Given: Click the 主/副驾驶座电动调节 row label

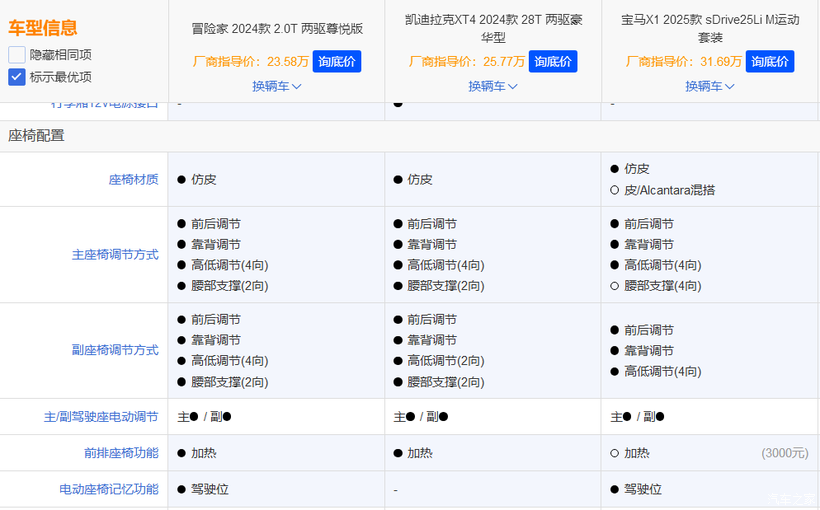Looking at the screenshot, I should [x=101, y=416].
